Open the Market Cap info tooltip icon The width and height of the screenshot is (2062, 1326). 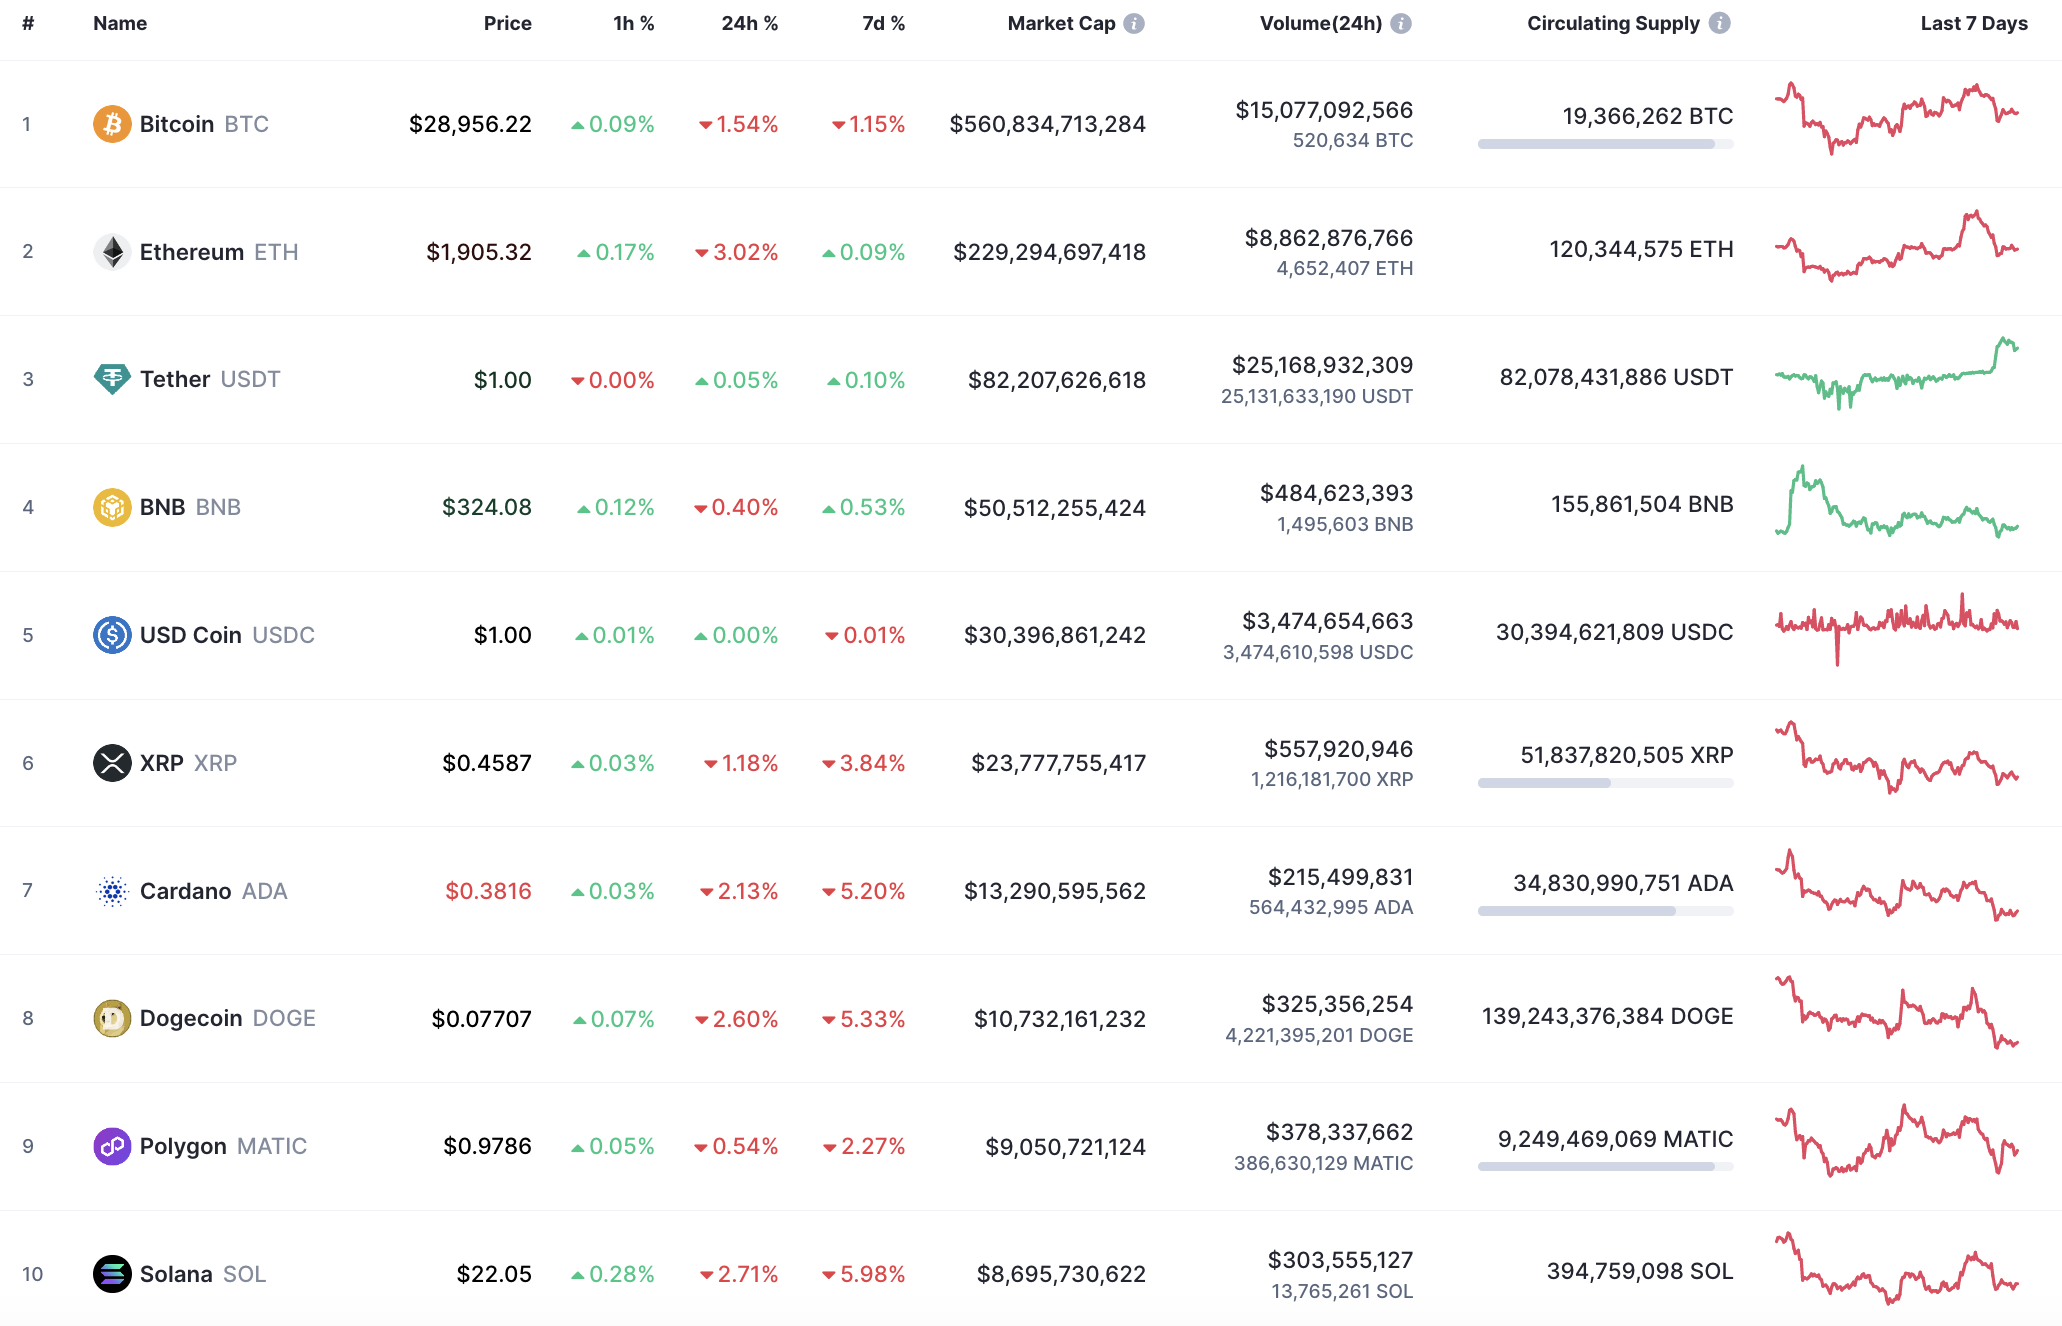[x=1133, y=23]
